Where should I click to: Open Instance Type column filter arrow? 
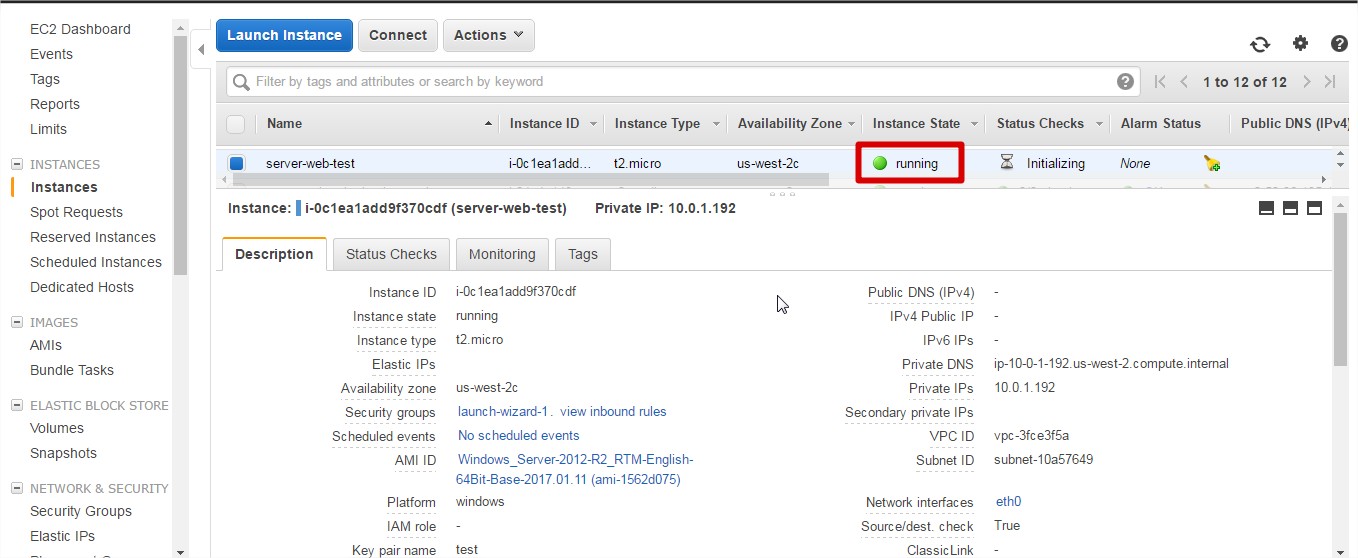click(x=716, y=124)
